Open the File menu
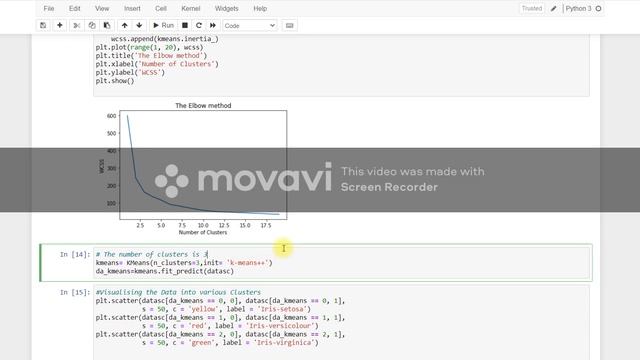The width and height of the screenshot is (640, 360). click(x=49, y=8)
